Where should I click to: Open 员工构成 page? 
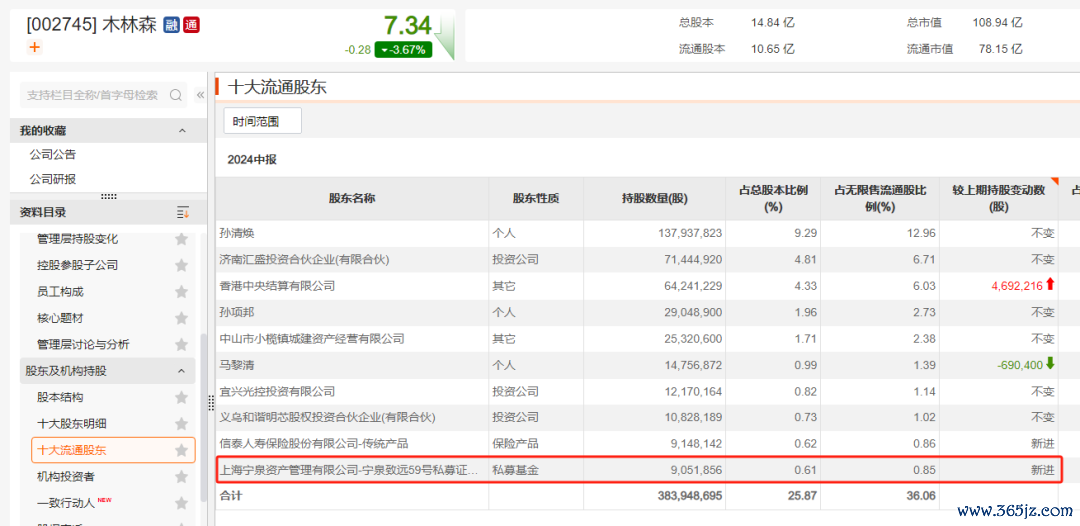pyautogui.click(x=61, y=292)
